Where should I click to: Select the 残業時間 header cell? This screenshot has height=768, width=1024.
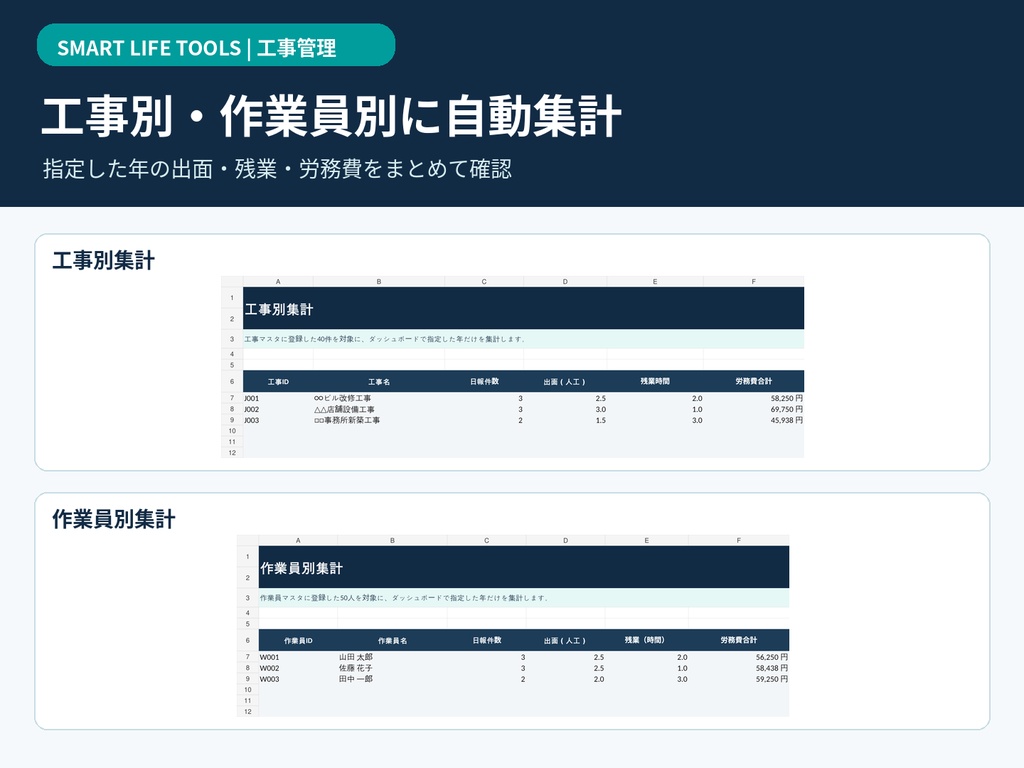tap(655, 381)
